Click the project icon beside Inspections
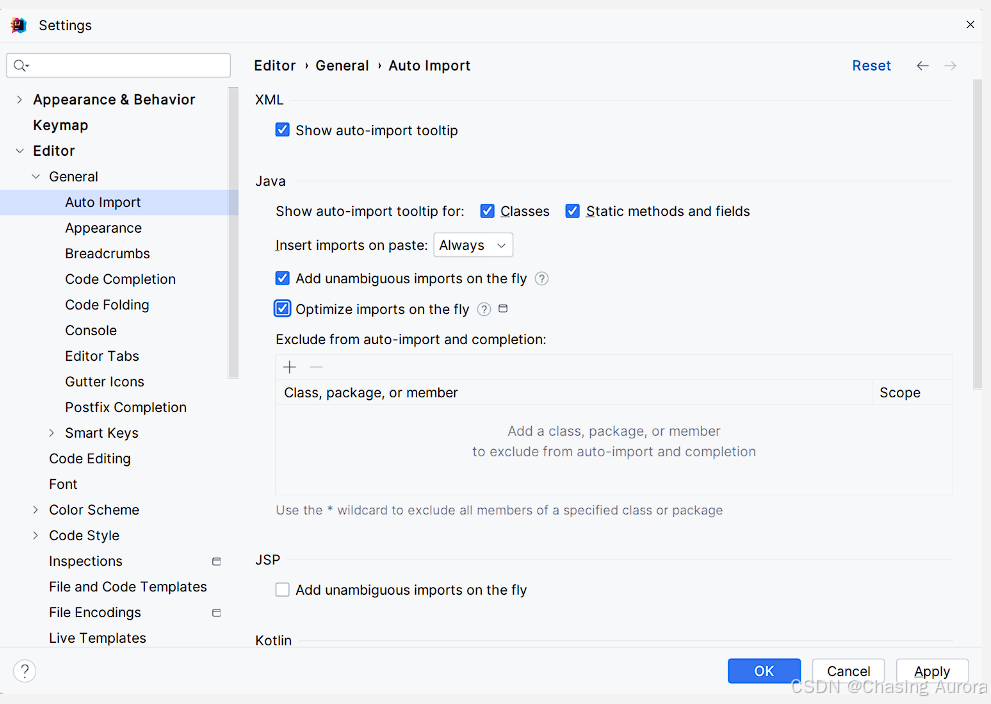Screen dimensions: 991x704 click(216, 561)
